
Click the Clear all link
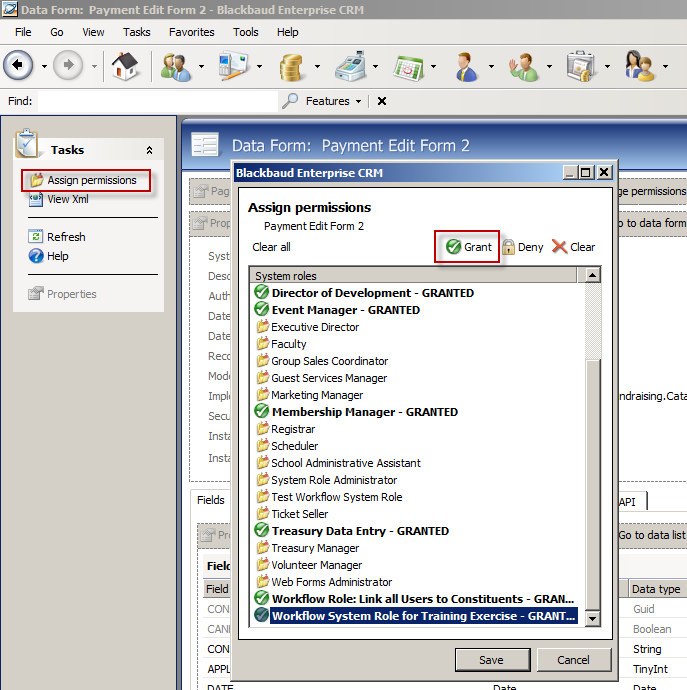pyautogui.click(x=271, y=247)
